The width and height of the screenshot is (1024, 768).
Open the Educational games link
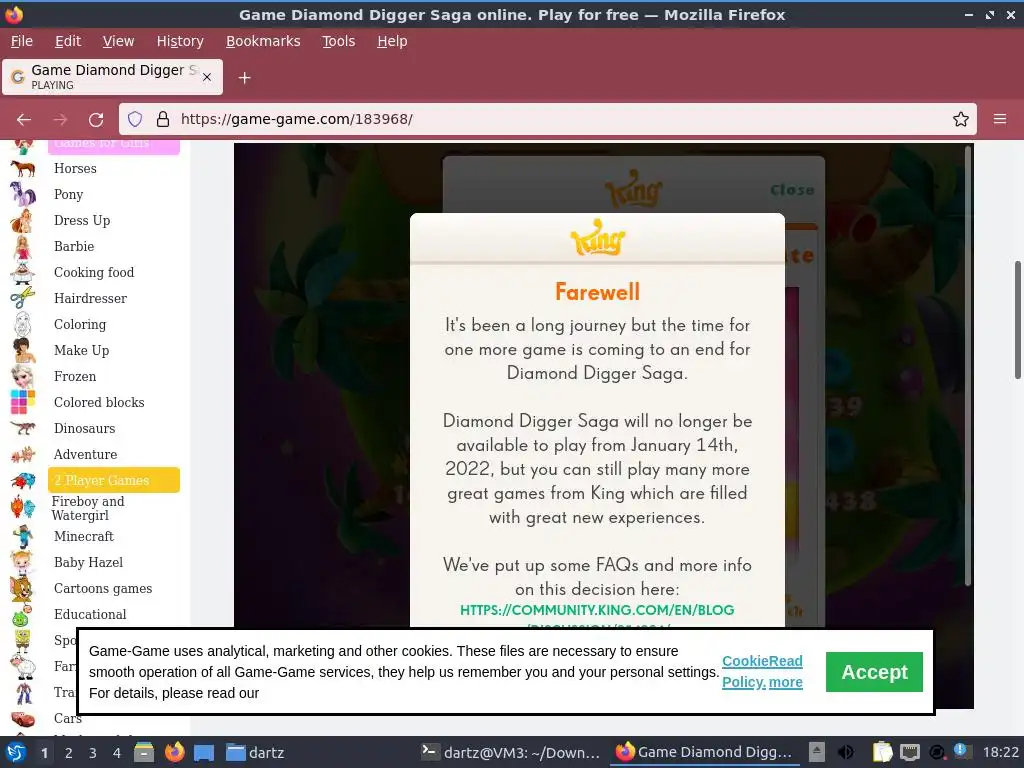(x=90, y=615)
